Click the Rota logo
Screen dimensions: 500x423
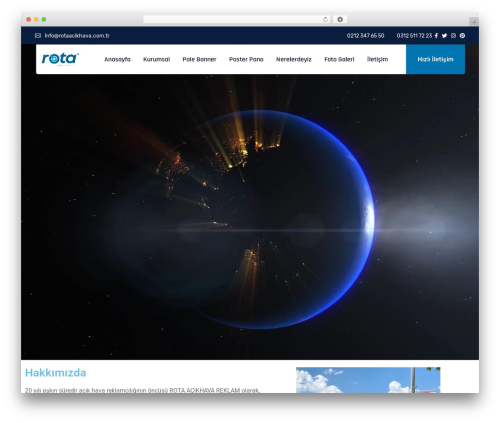pyautogui.click(x=60, y=59)
